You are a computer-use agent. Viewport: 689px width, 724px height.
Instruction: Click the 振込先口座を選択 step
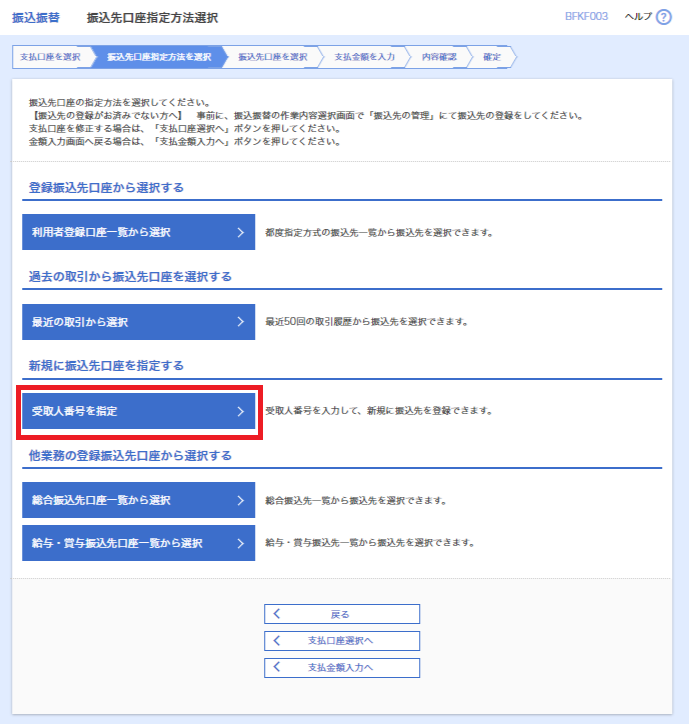pyautogui.click(x=272, y=57)
